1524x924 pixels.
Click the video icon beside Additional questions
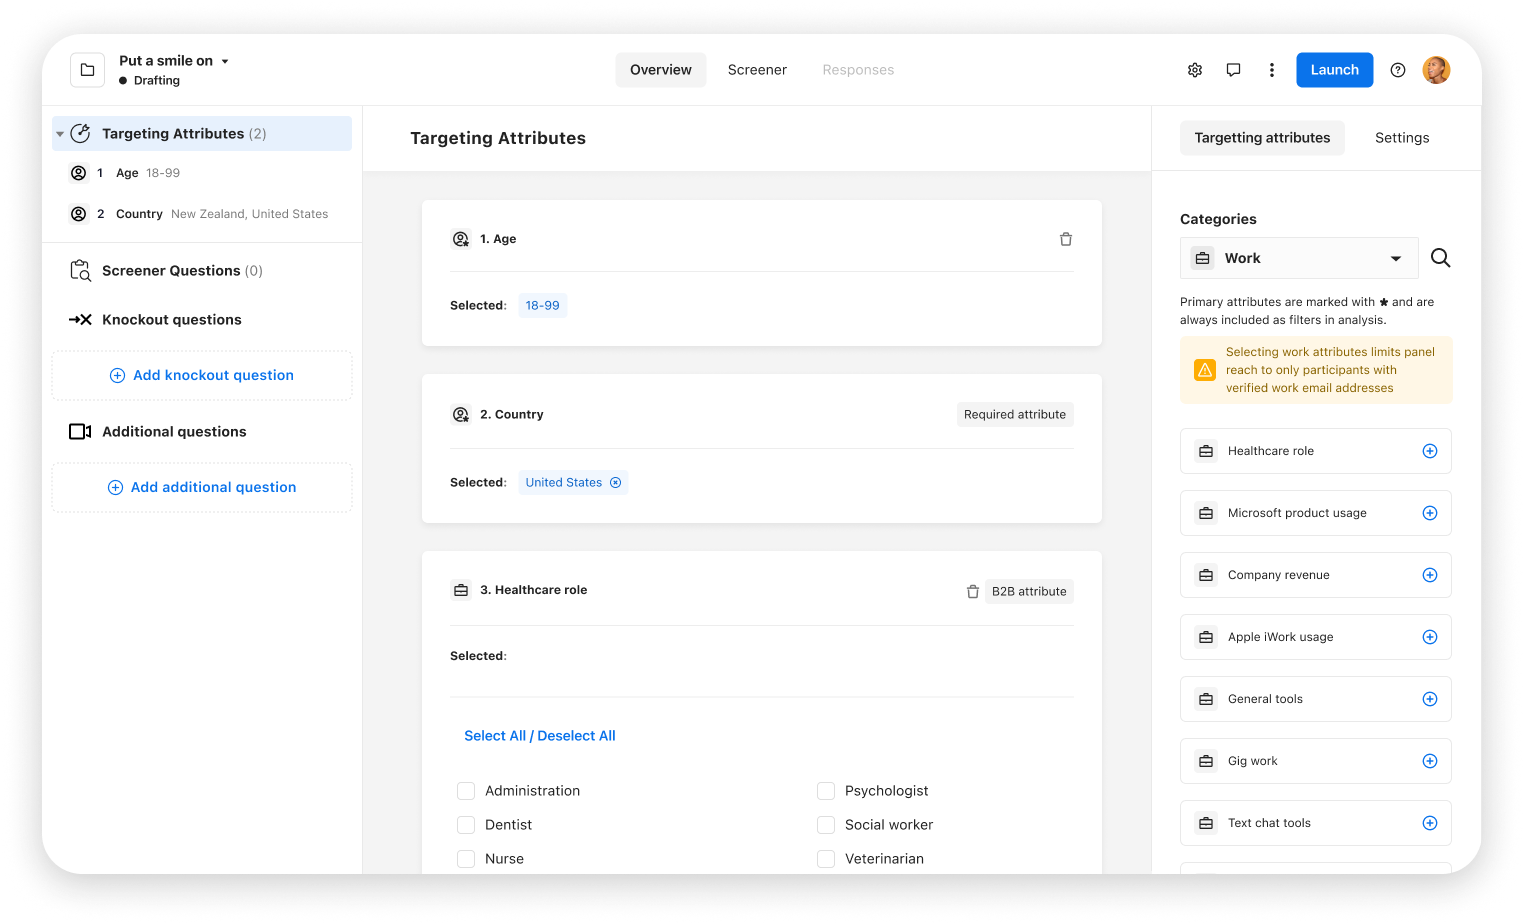[80, 431]
